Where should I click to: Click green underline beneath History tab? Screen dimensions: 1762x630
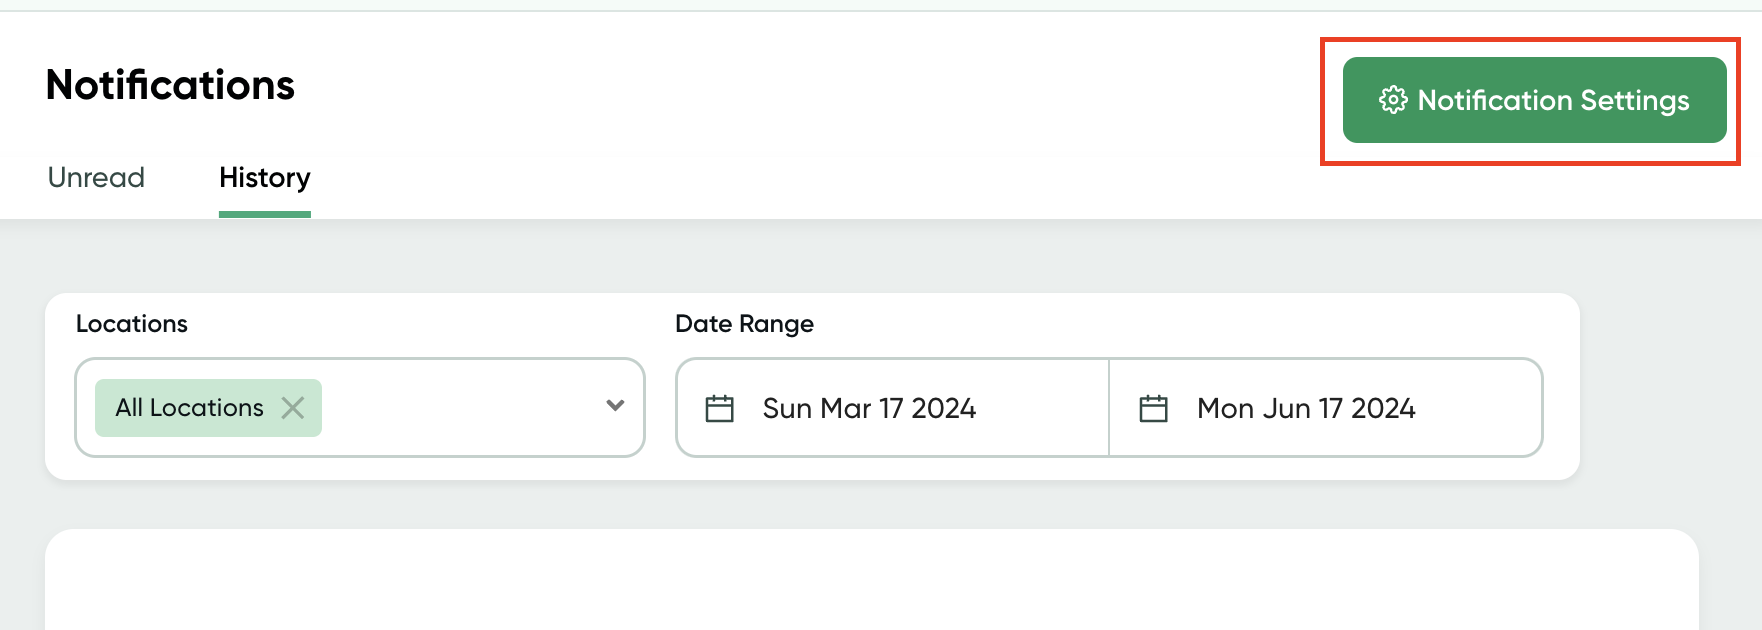pyautogui.click(x=265, y=214)
